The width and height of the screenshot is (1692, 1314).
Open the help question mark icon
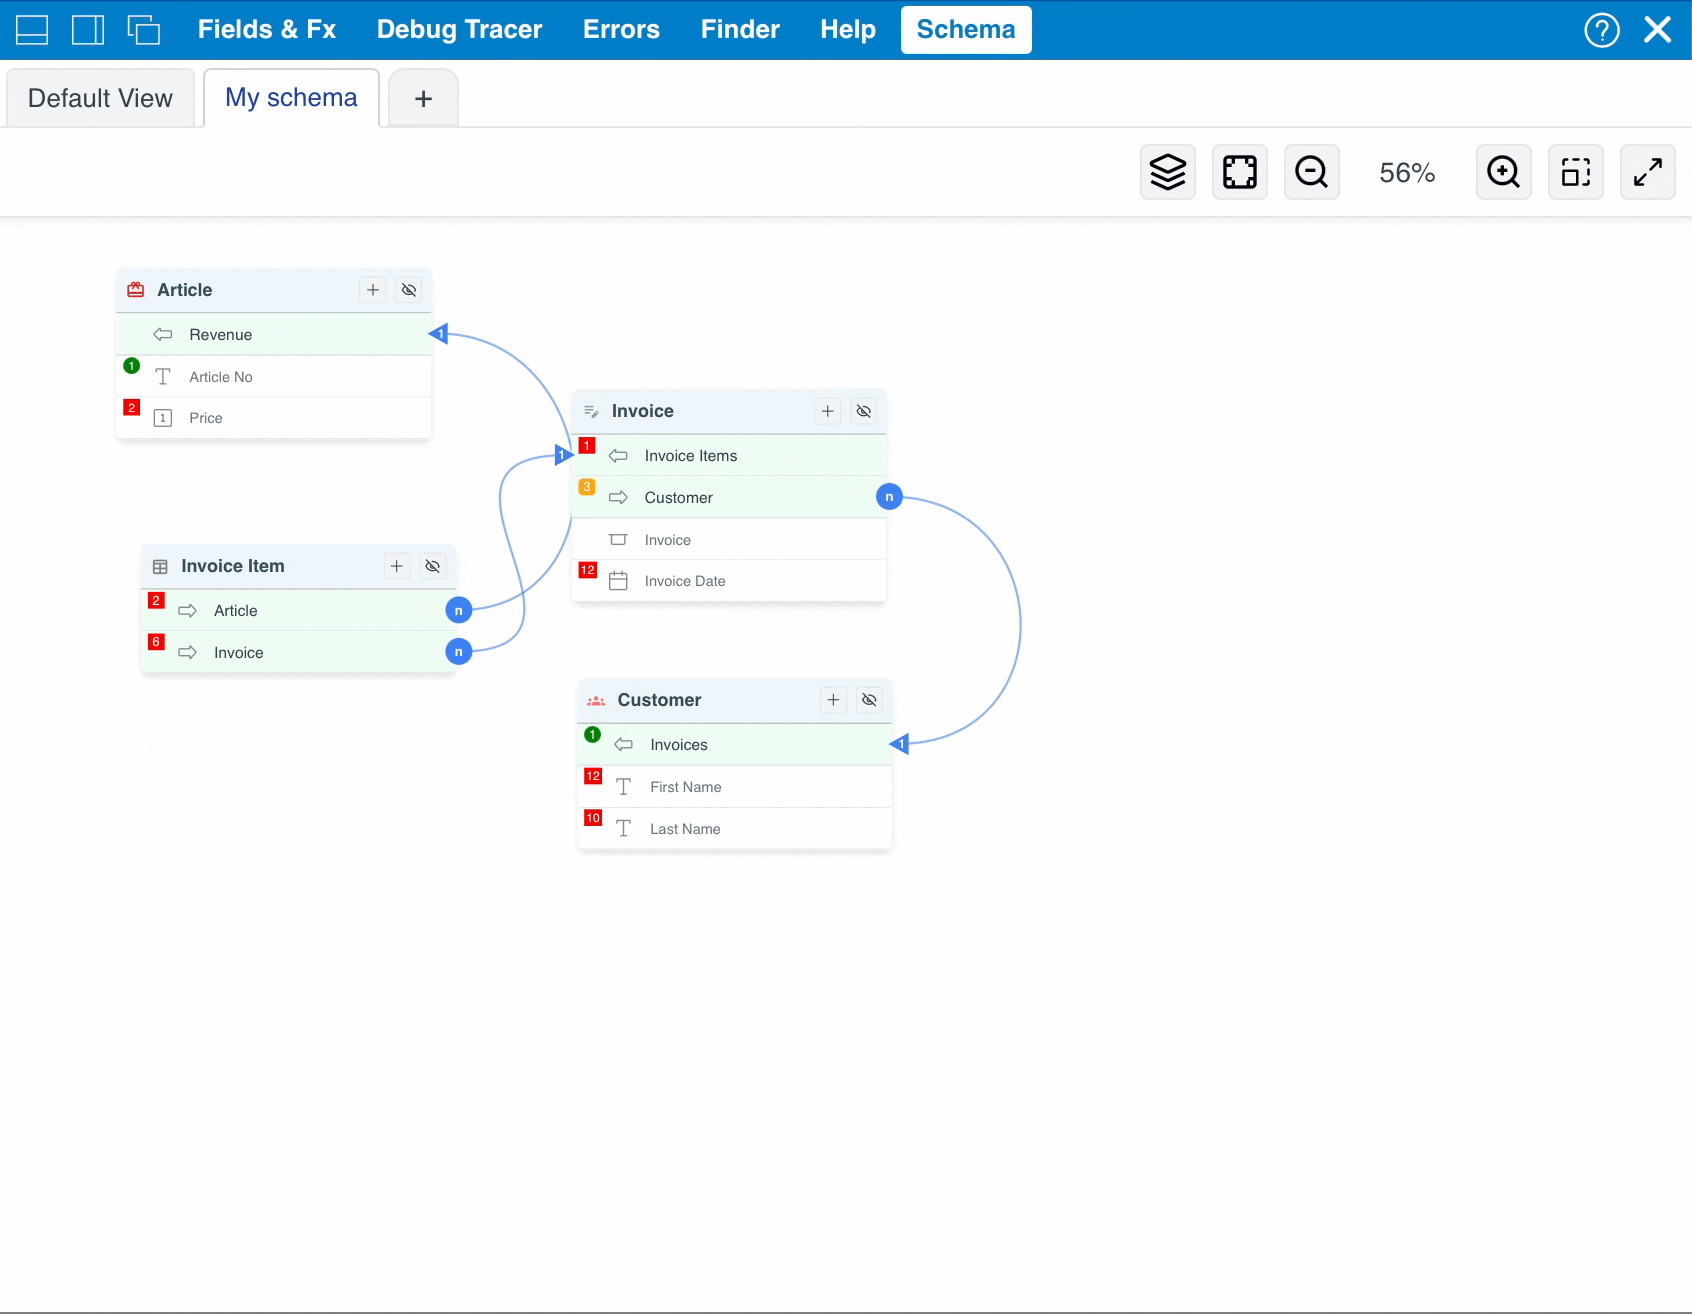1602,30
